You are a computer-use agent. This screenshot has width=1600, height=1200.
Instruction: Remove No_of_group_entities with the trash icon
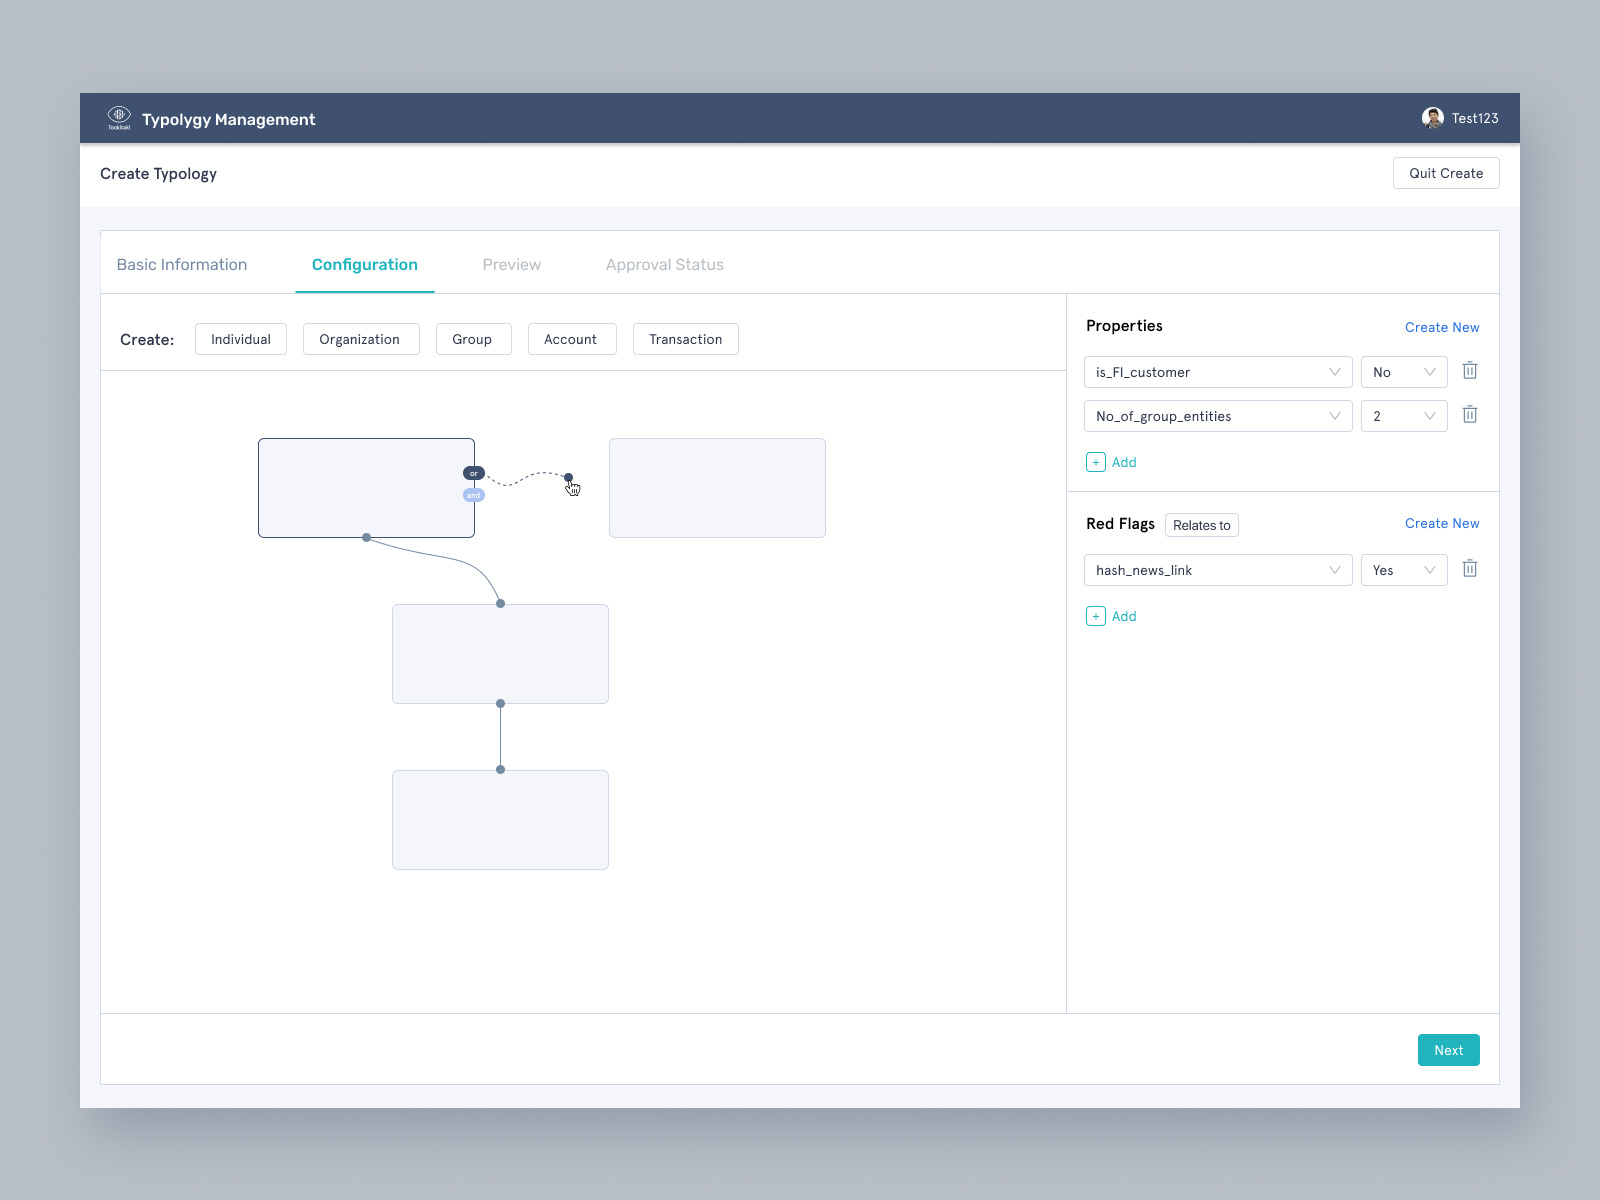click(x=1469, y=415)
